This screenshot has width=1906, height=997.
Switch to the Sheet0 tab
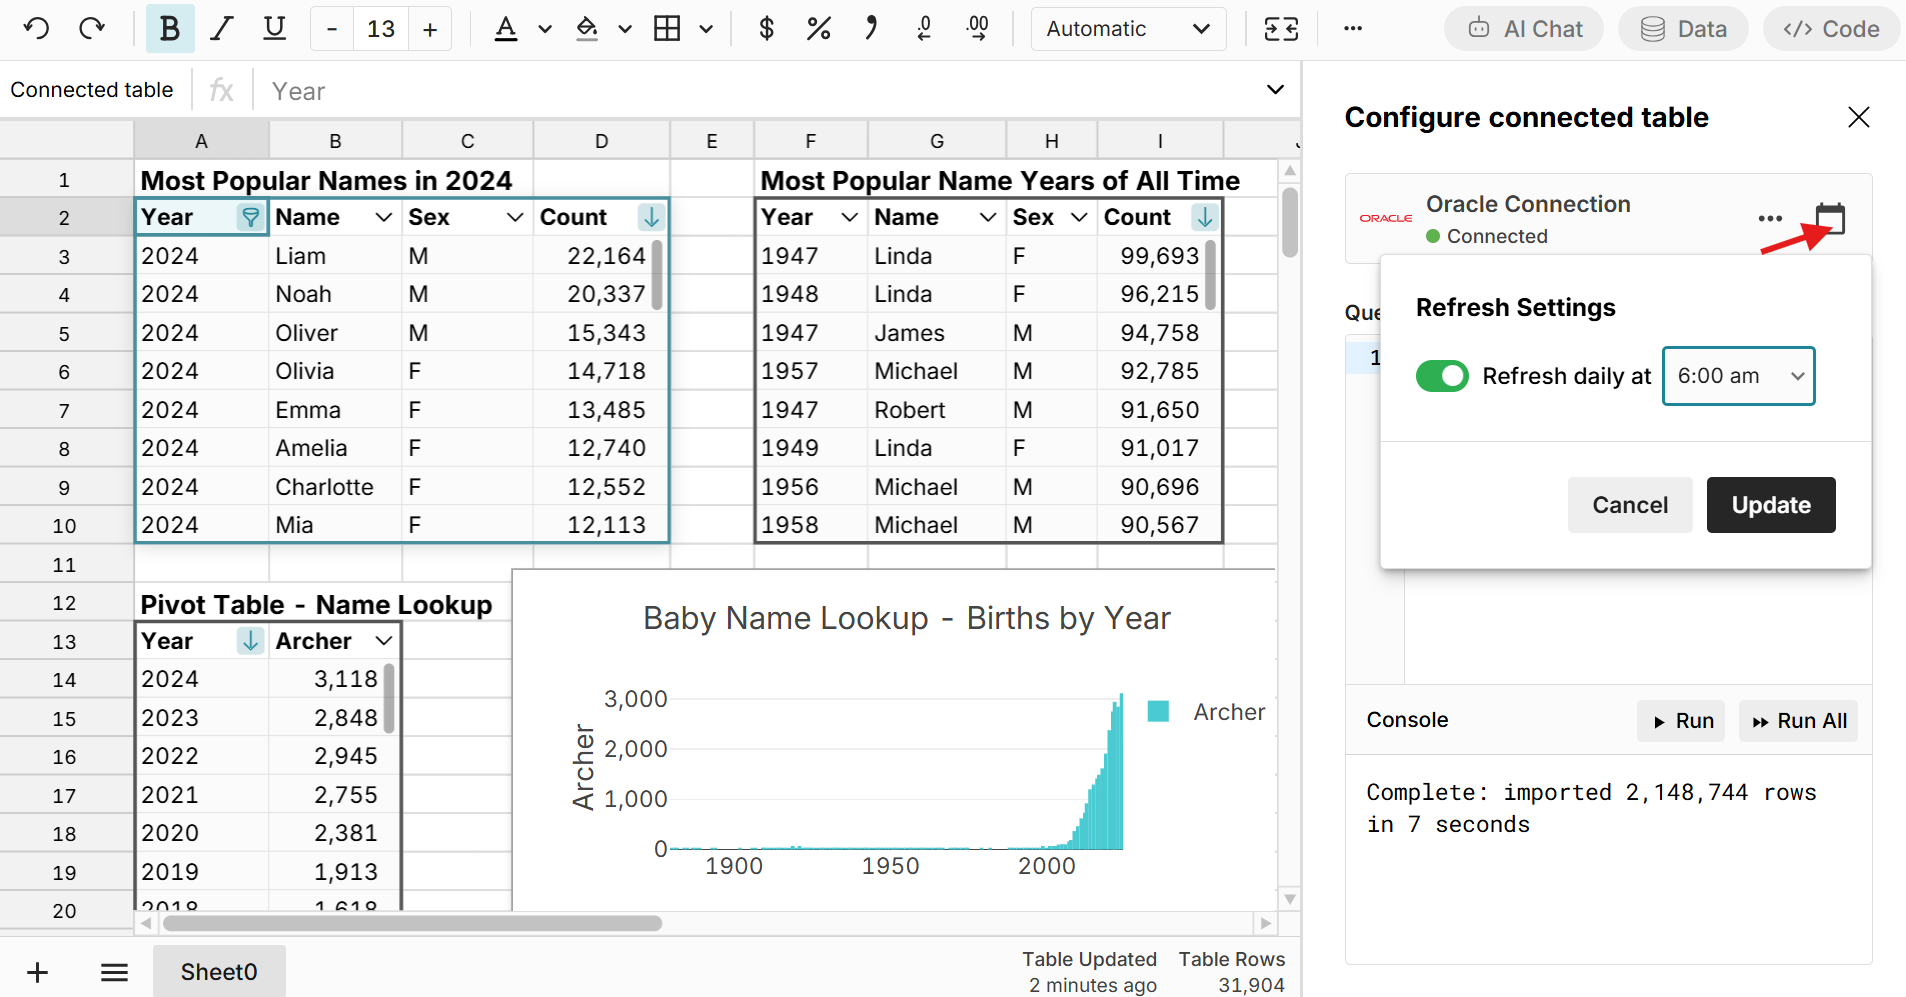(219, 972)
